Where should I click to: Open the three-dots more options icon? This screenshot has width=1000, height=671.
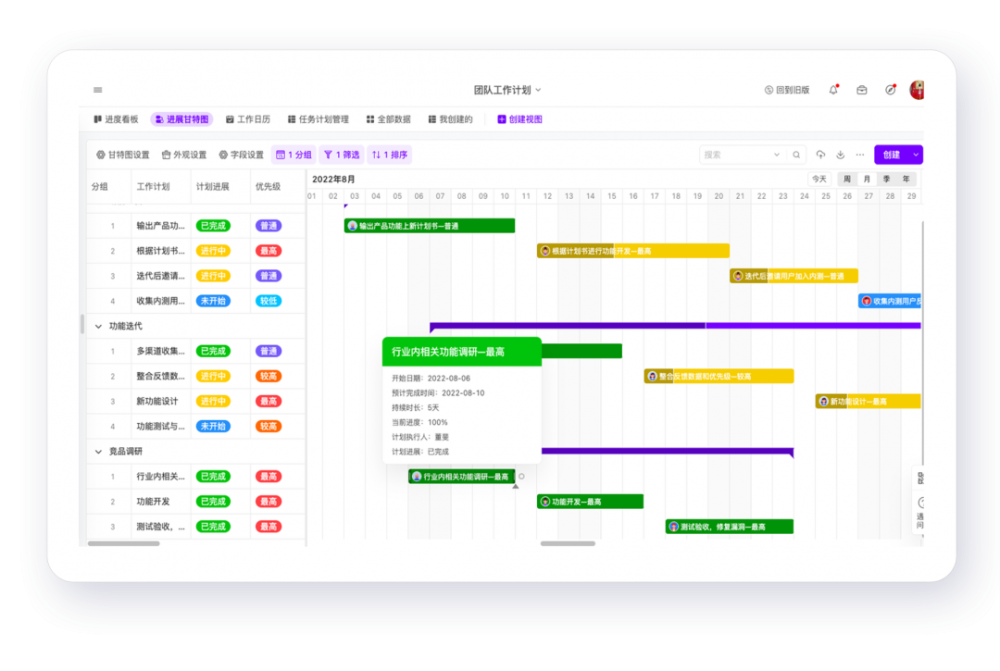coord(860,155)
